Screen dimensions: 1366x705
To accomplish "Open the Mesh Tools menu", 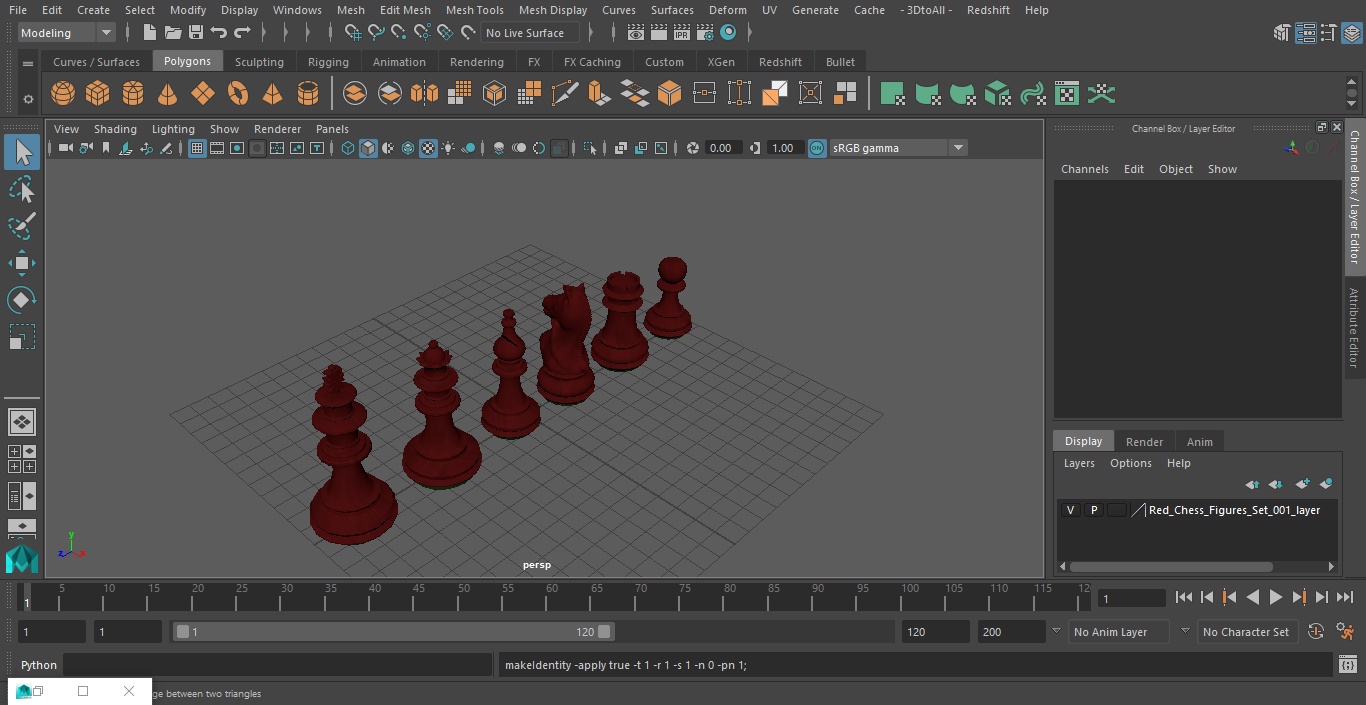I will coord(474,10).
